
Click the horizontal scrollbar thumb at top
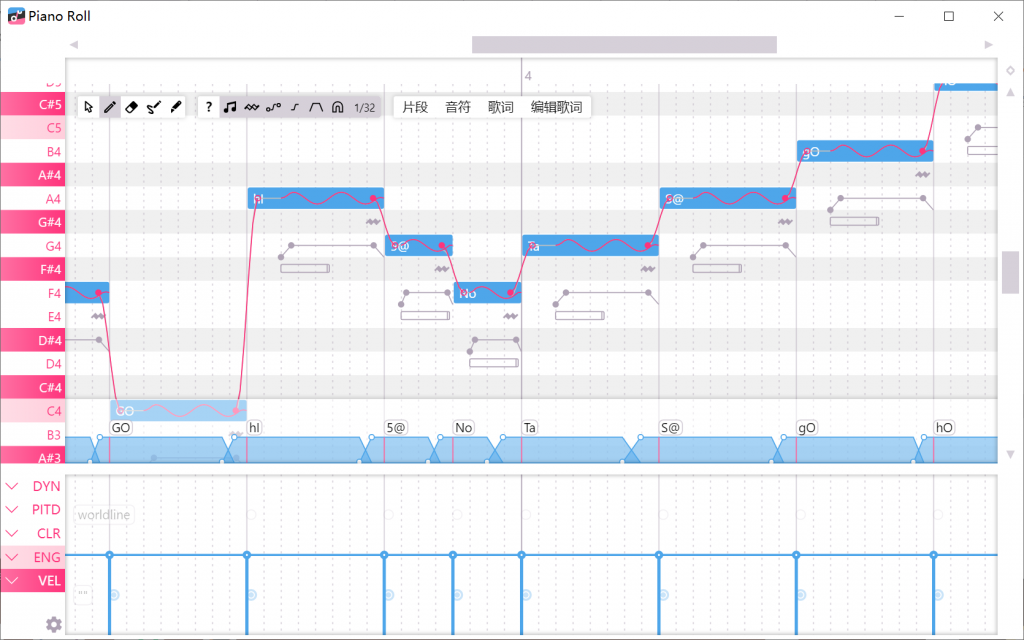[624, 45]
